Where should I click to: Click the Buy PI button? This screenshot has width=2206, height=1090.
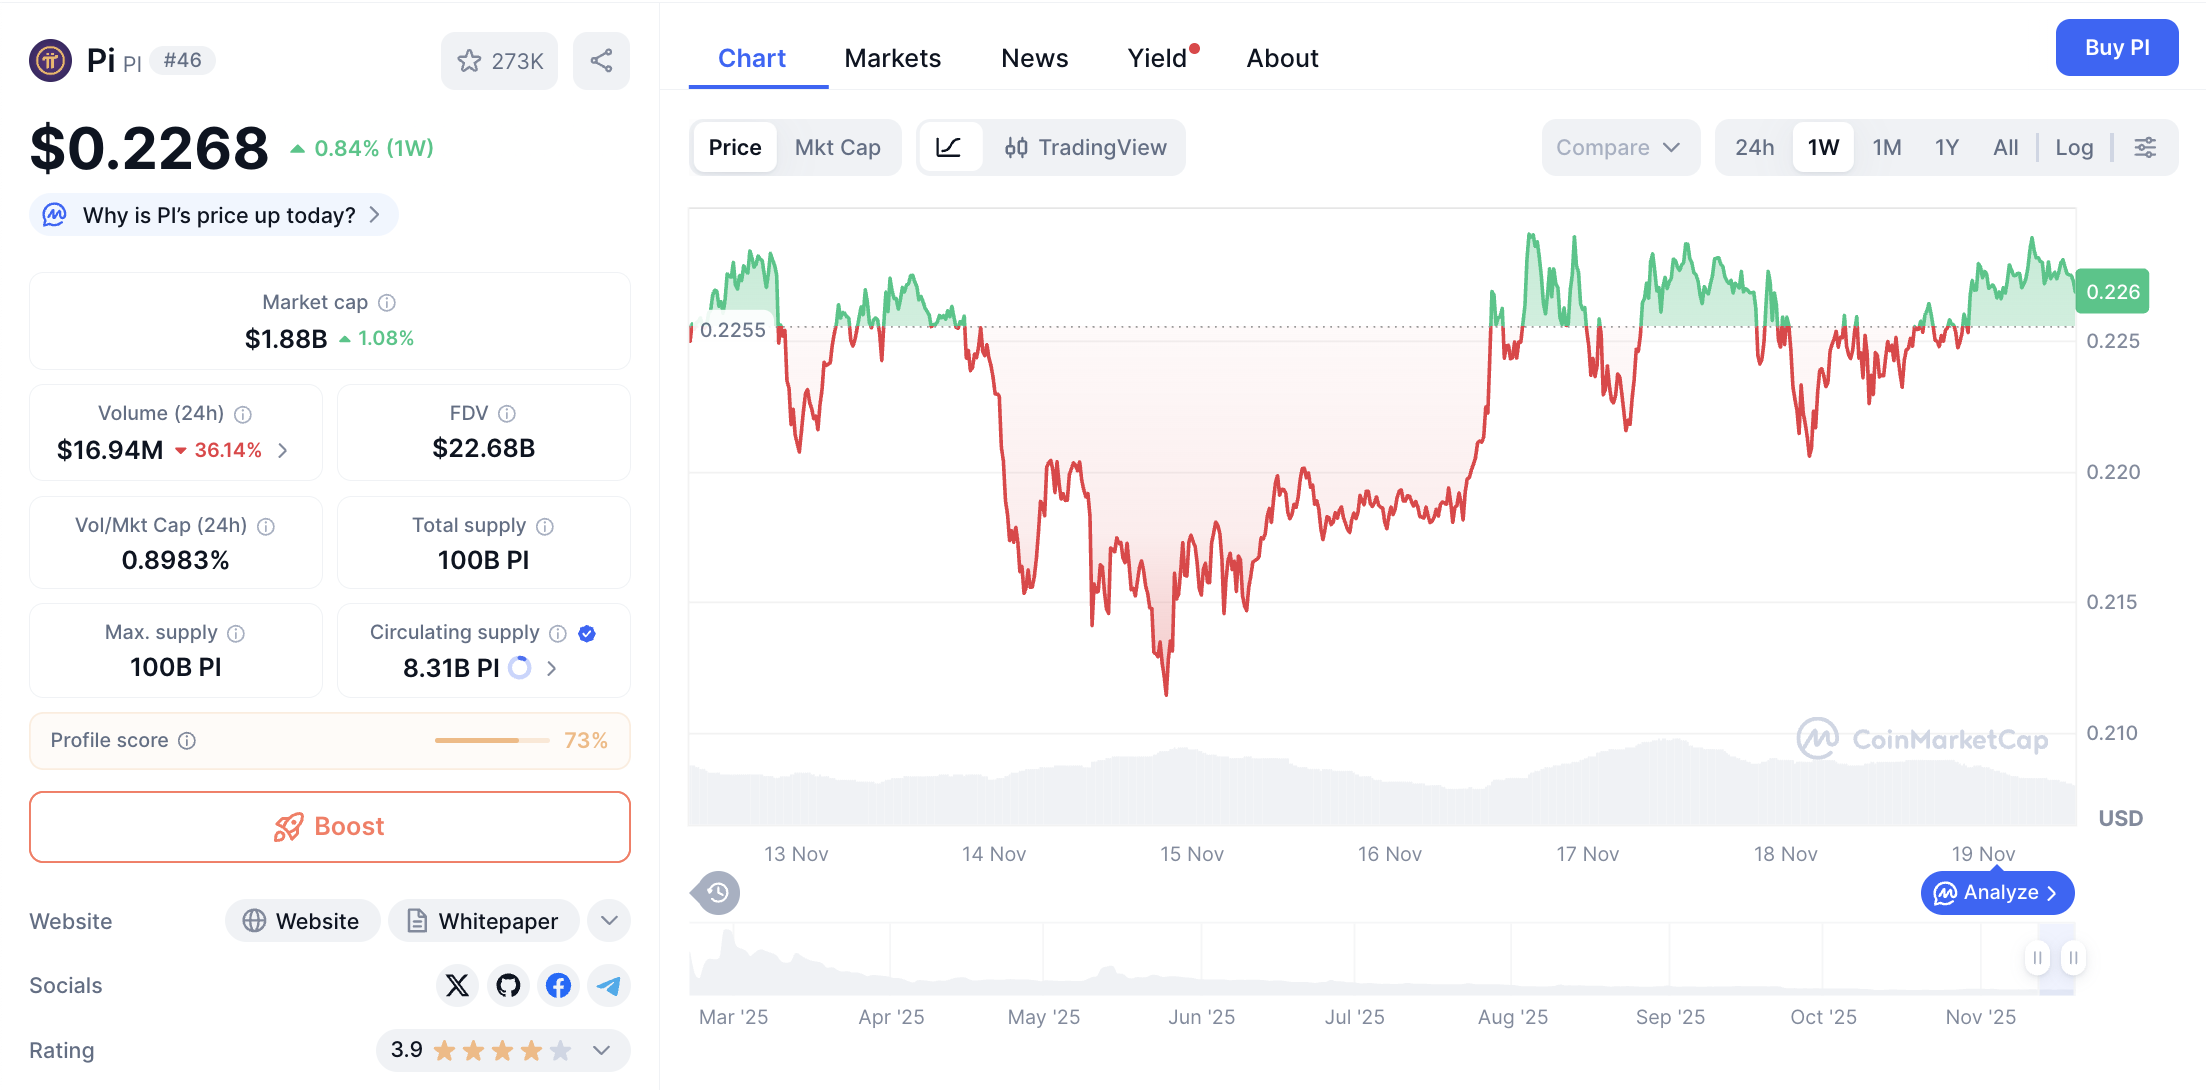2117,47
